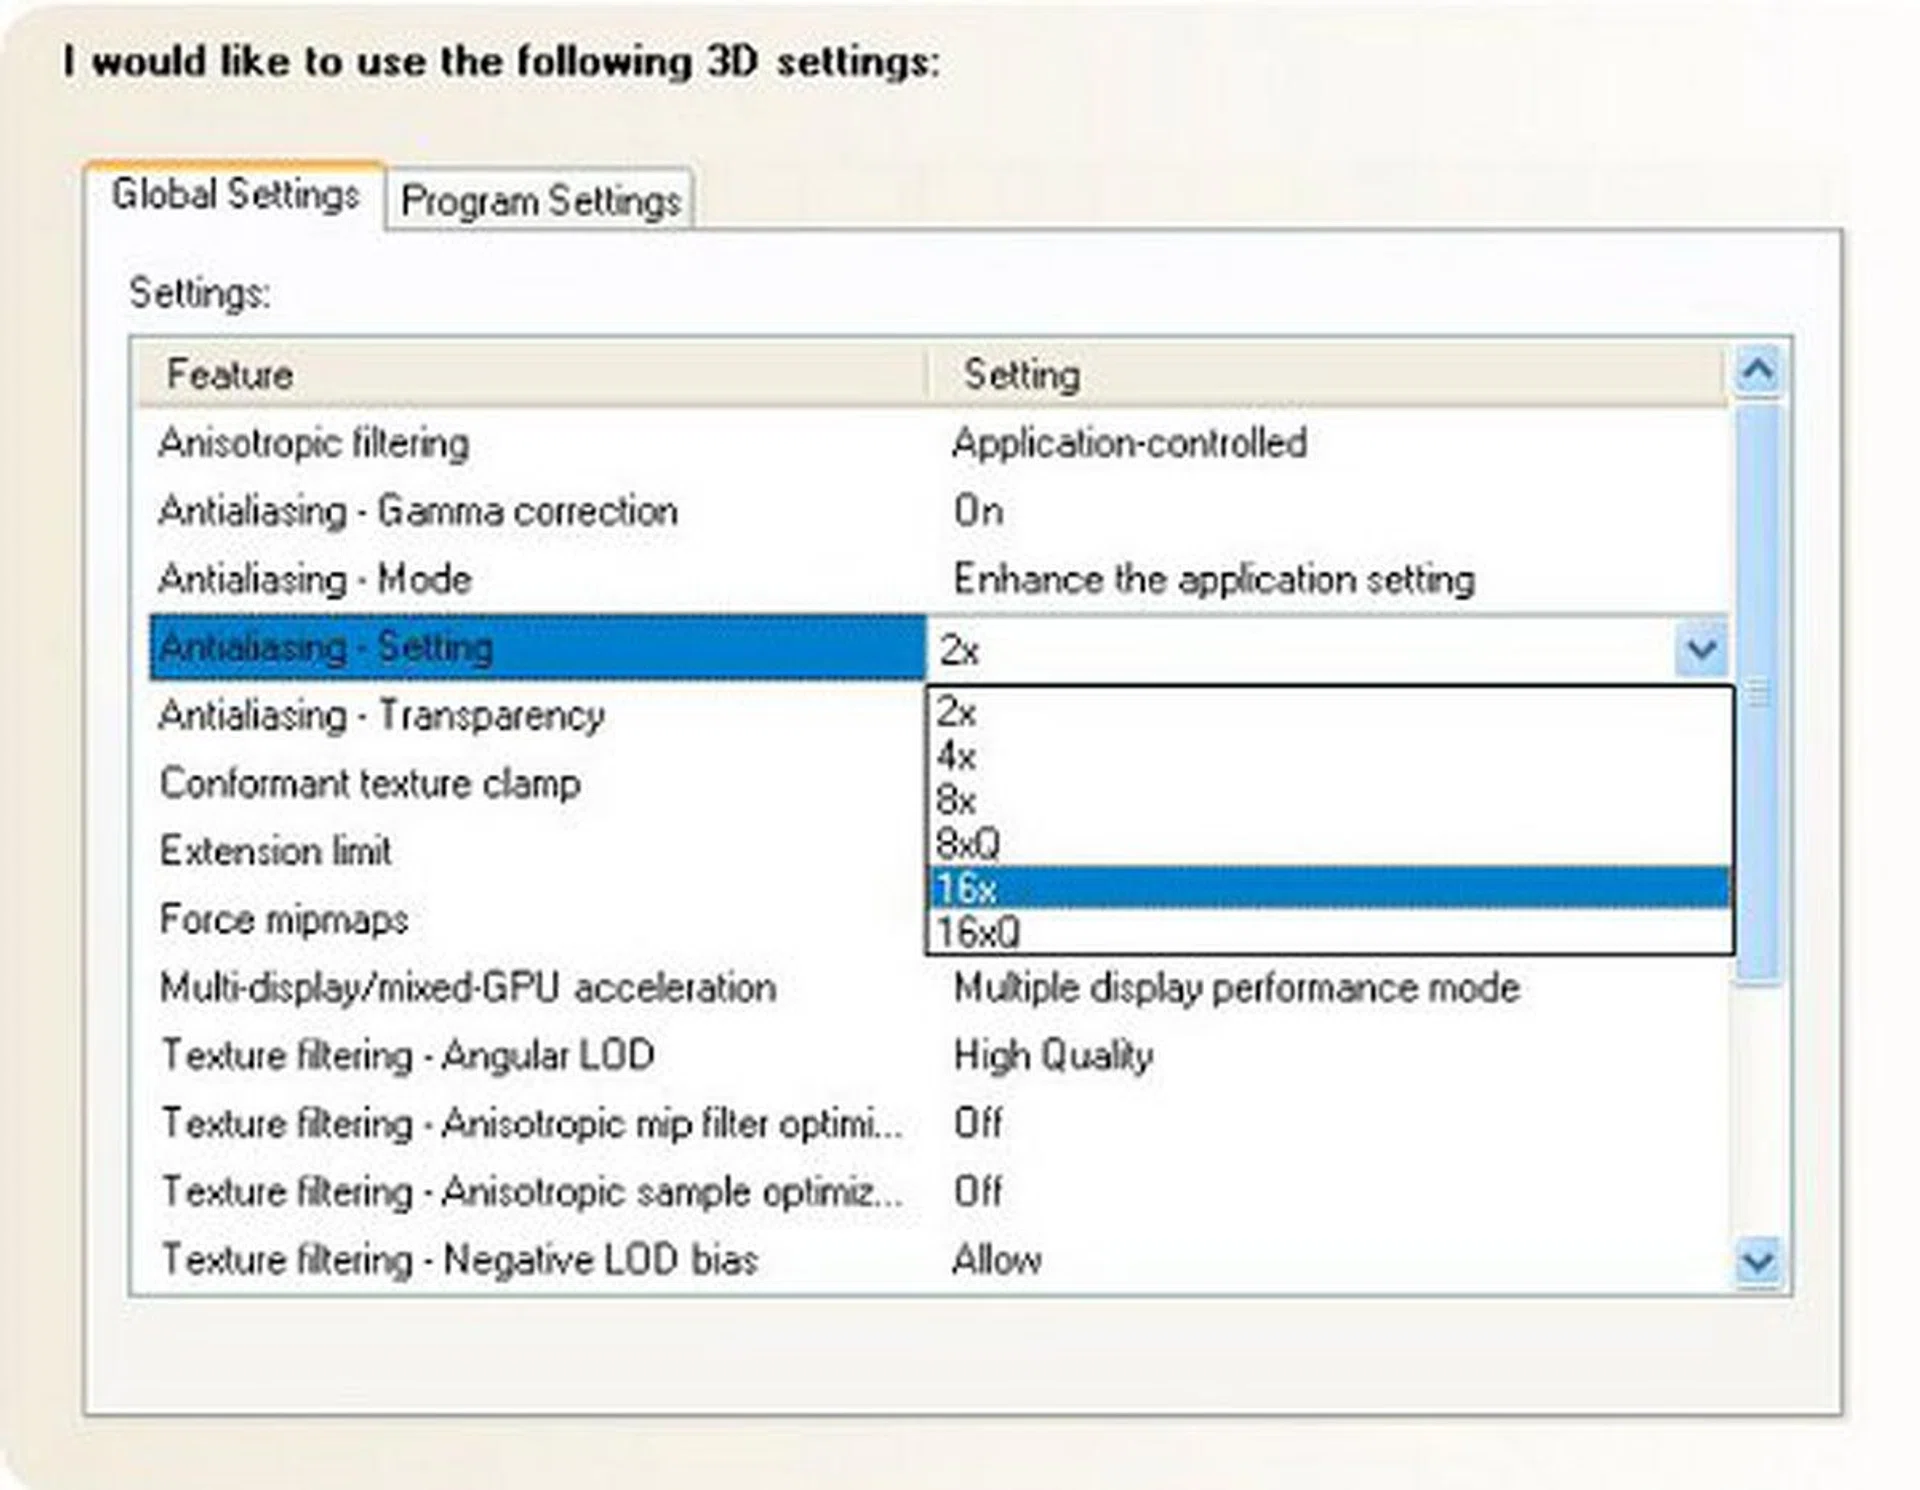Image resolution: width=1920 pixels, height=1490 pixels.
Task: Click the scroll down arrow button
Action: [1757, 1262]
